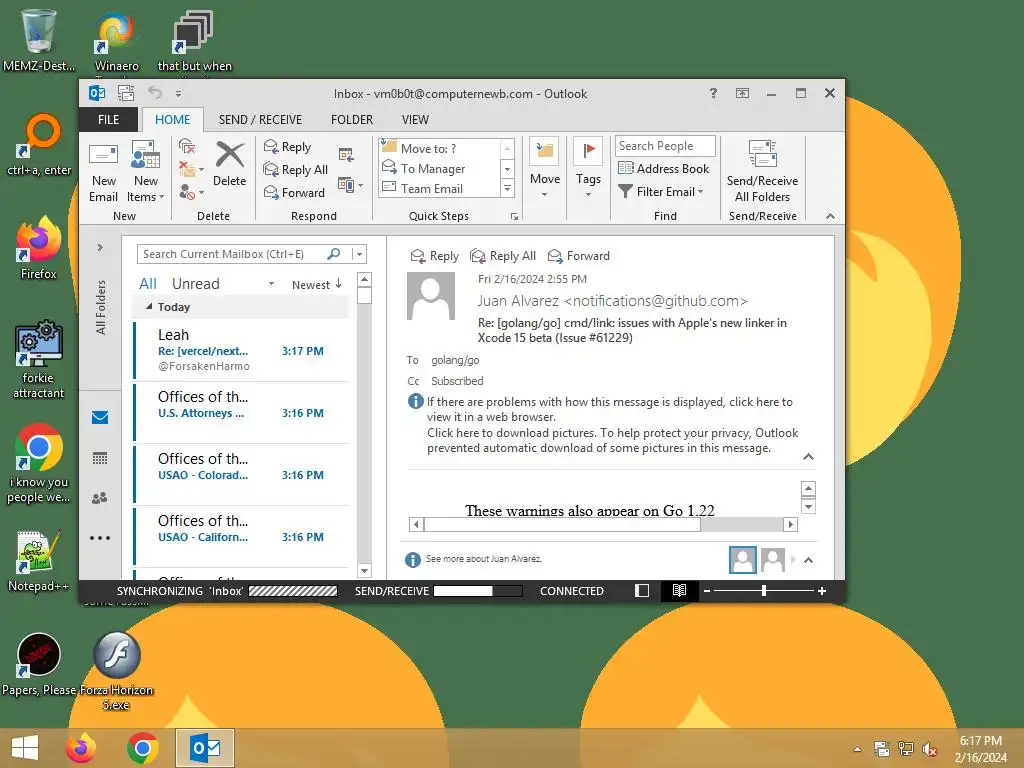This screenshot has height=768, width=1024.
Task: Open the Filter Email dropdown
Action: pos(661,191)
